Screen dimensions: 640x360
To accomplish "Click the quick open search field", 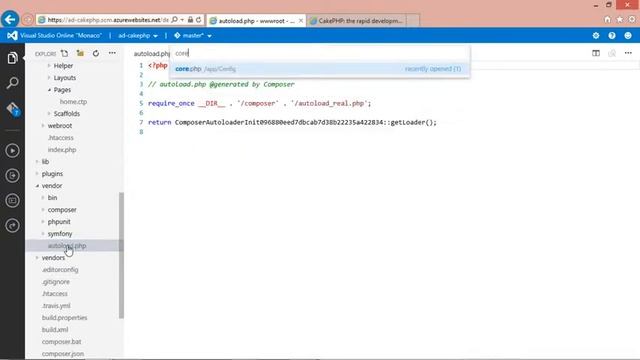I will (320, 53).
